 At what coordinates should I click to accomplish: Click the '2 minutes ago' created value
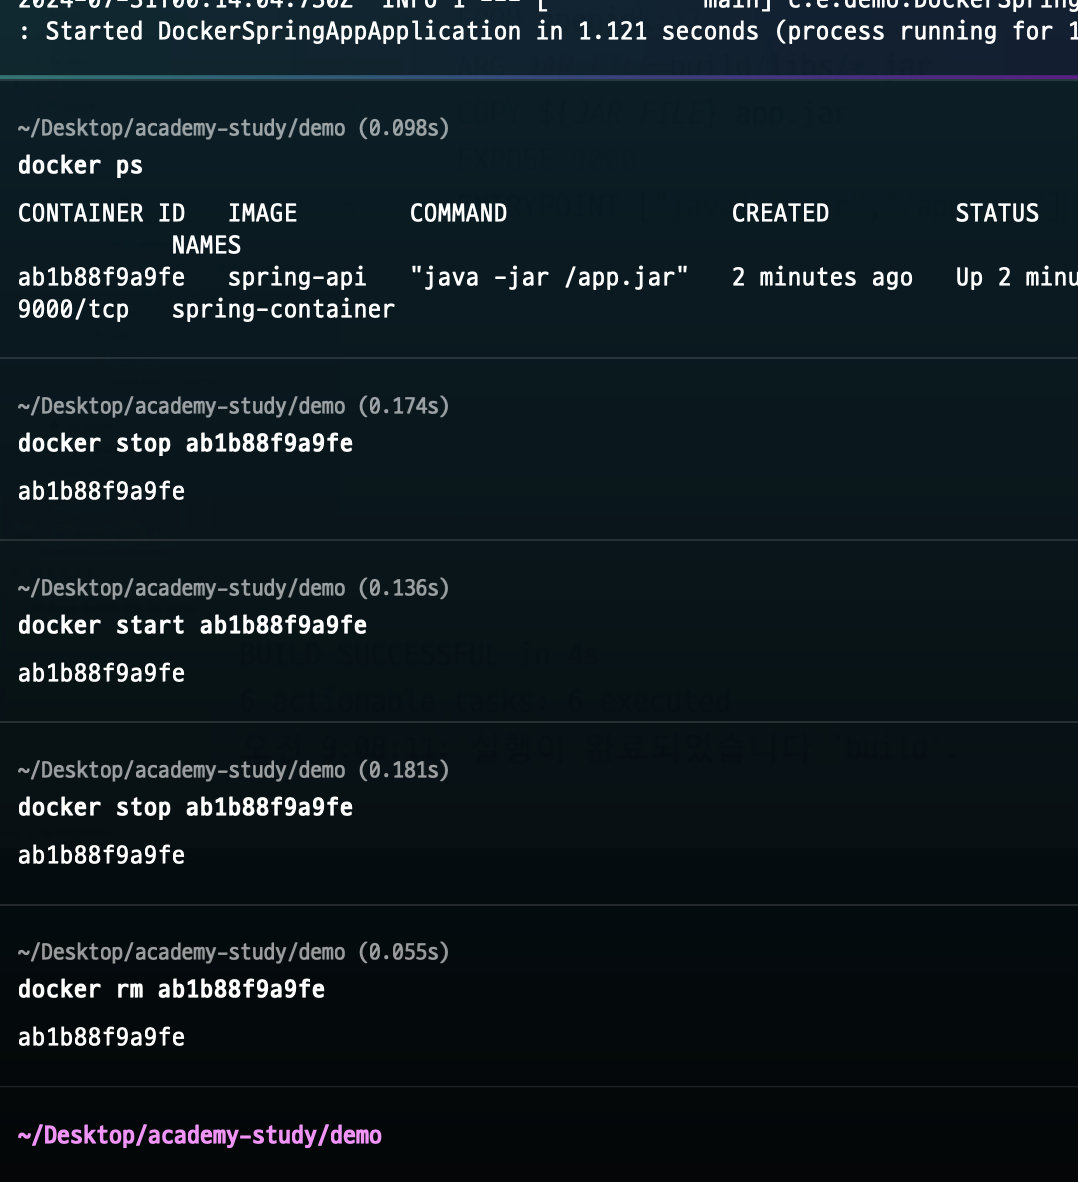click(x=822, y=277)
